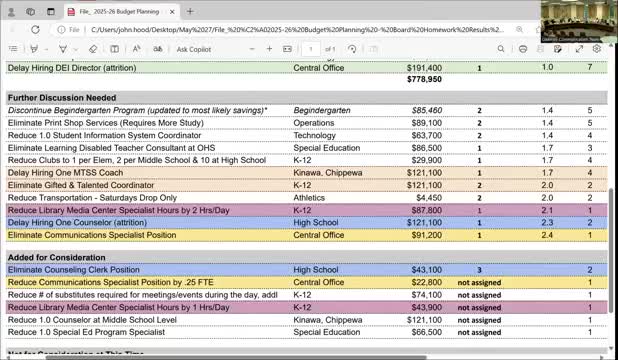This screenshot has height=360, width=618.
Task: Select the "Delay Hiring DEI Director (attrition)" row text
Action: (x=72, y=68)
